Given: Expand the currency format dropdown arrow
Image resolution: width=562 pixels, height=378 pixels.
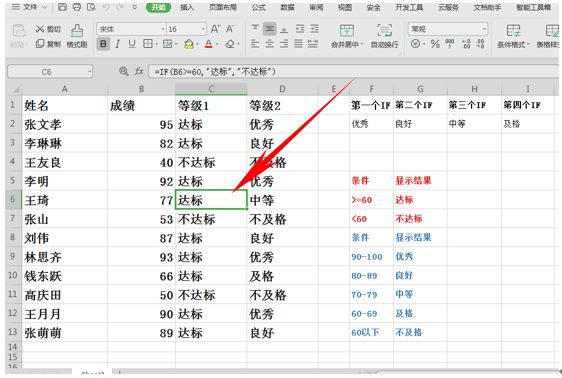Looking at the screenshot, I should [x=424, y=44].
